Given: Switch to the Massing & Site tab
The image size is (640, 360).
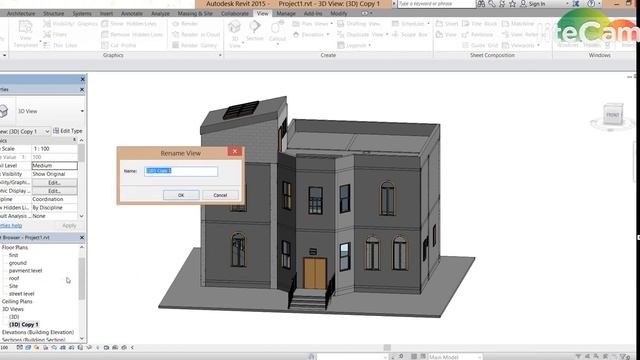Looking at the screenshot, I should tap(195, 13).
